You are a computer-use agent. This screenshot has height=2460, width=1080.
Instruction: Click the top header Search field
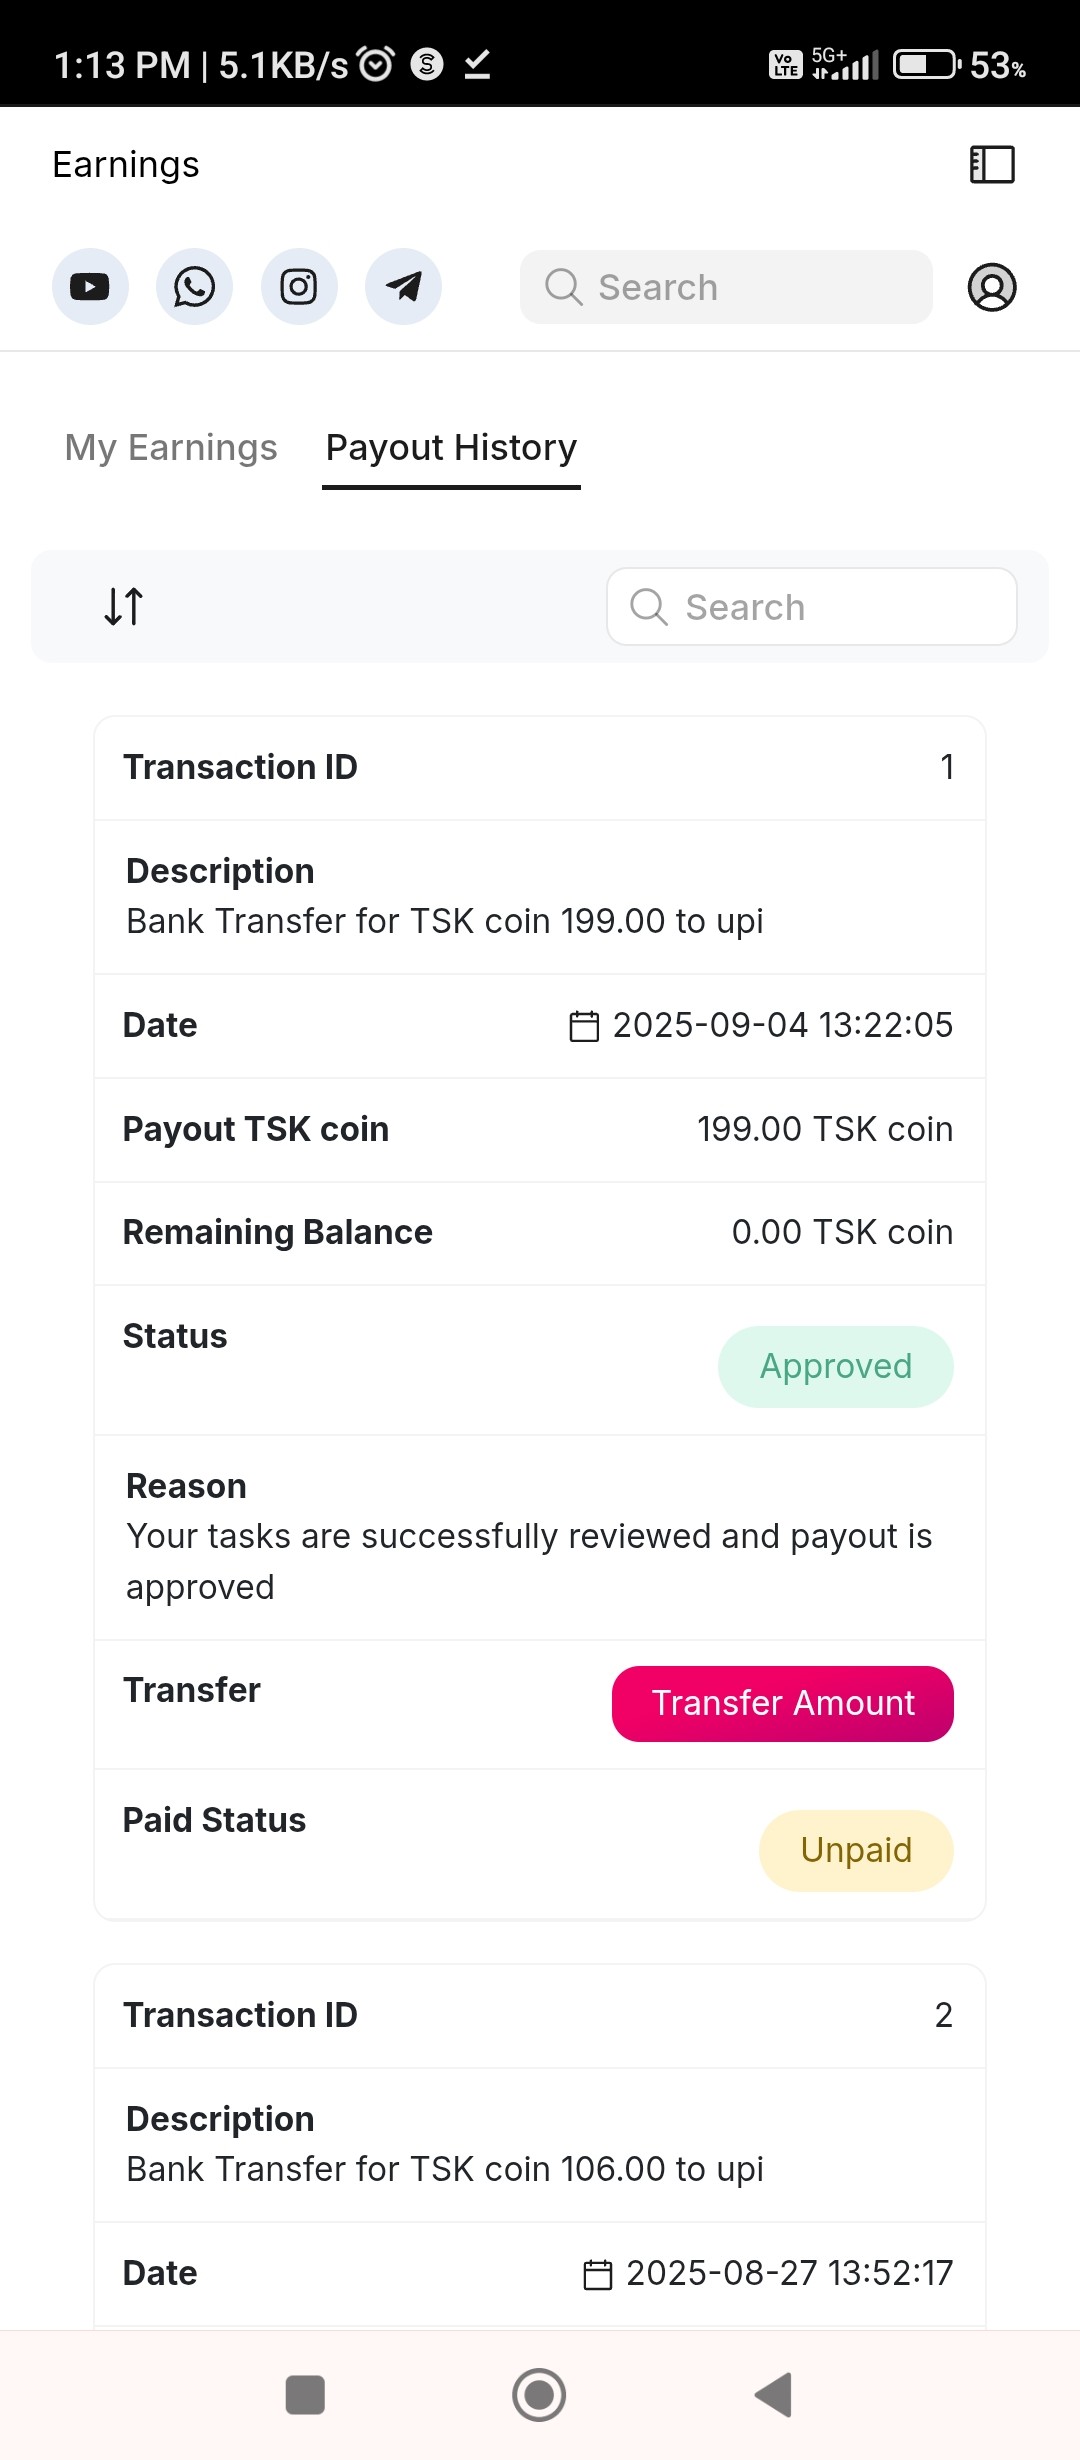pyautogui.click(x=726, y=287)
